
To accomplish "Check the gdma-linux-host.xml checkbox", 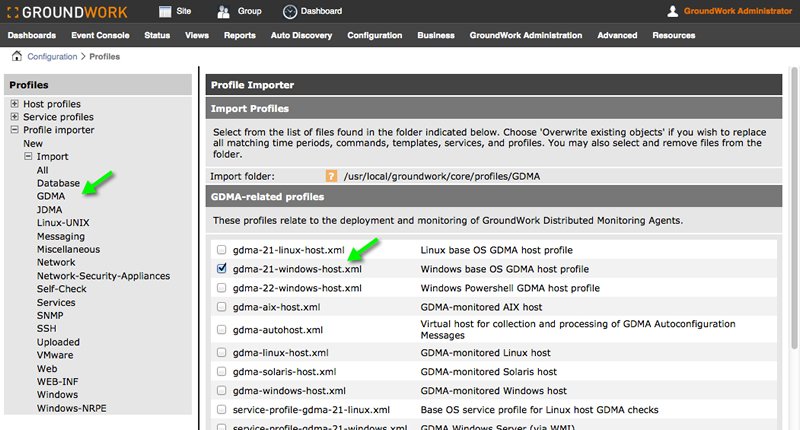I will click(221, 352).
